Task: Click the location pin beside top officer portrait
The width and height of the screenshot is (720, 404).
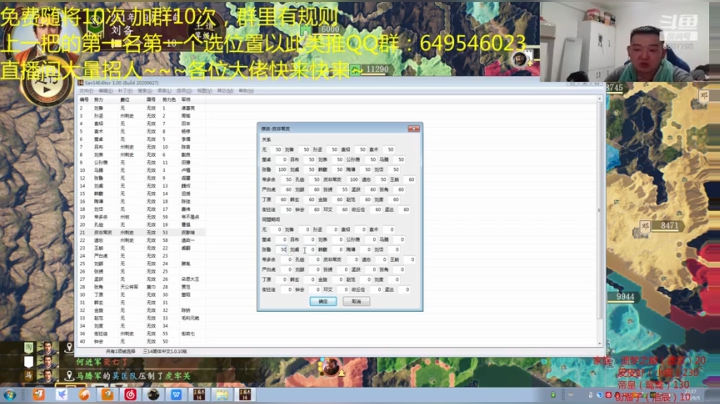Action: pyautogui.click(x=69, y=348)
